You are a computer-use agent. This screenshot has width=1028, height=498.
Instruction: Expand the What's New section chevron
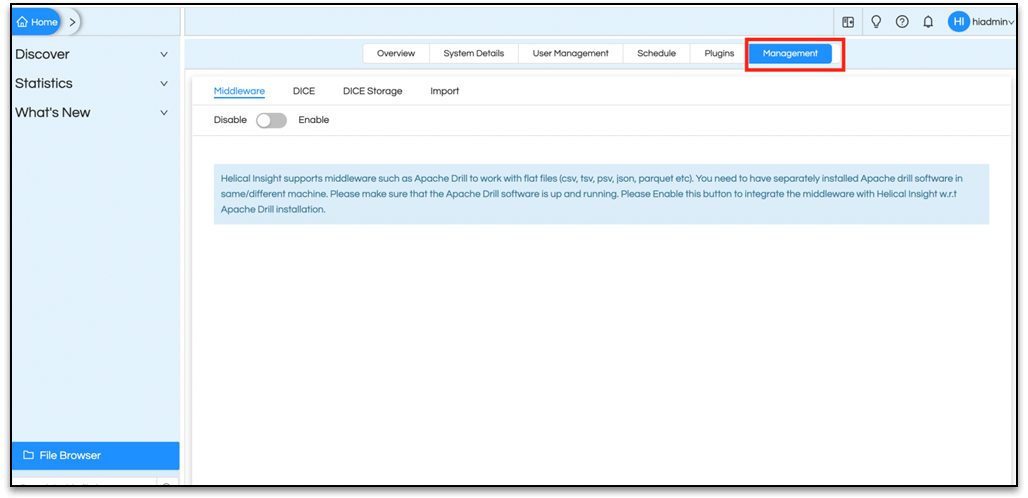(x=164, y=113)
